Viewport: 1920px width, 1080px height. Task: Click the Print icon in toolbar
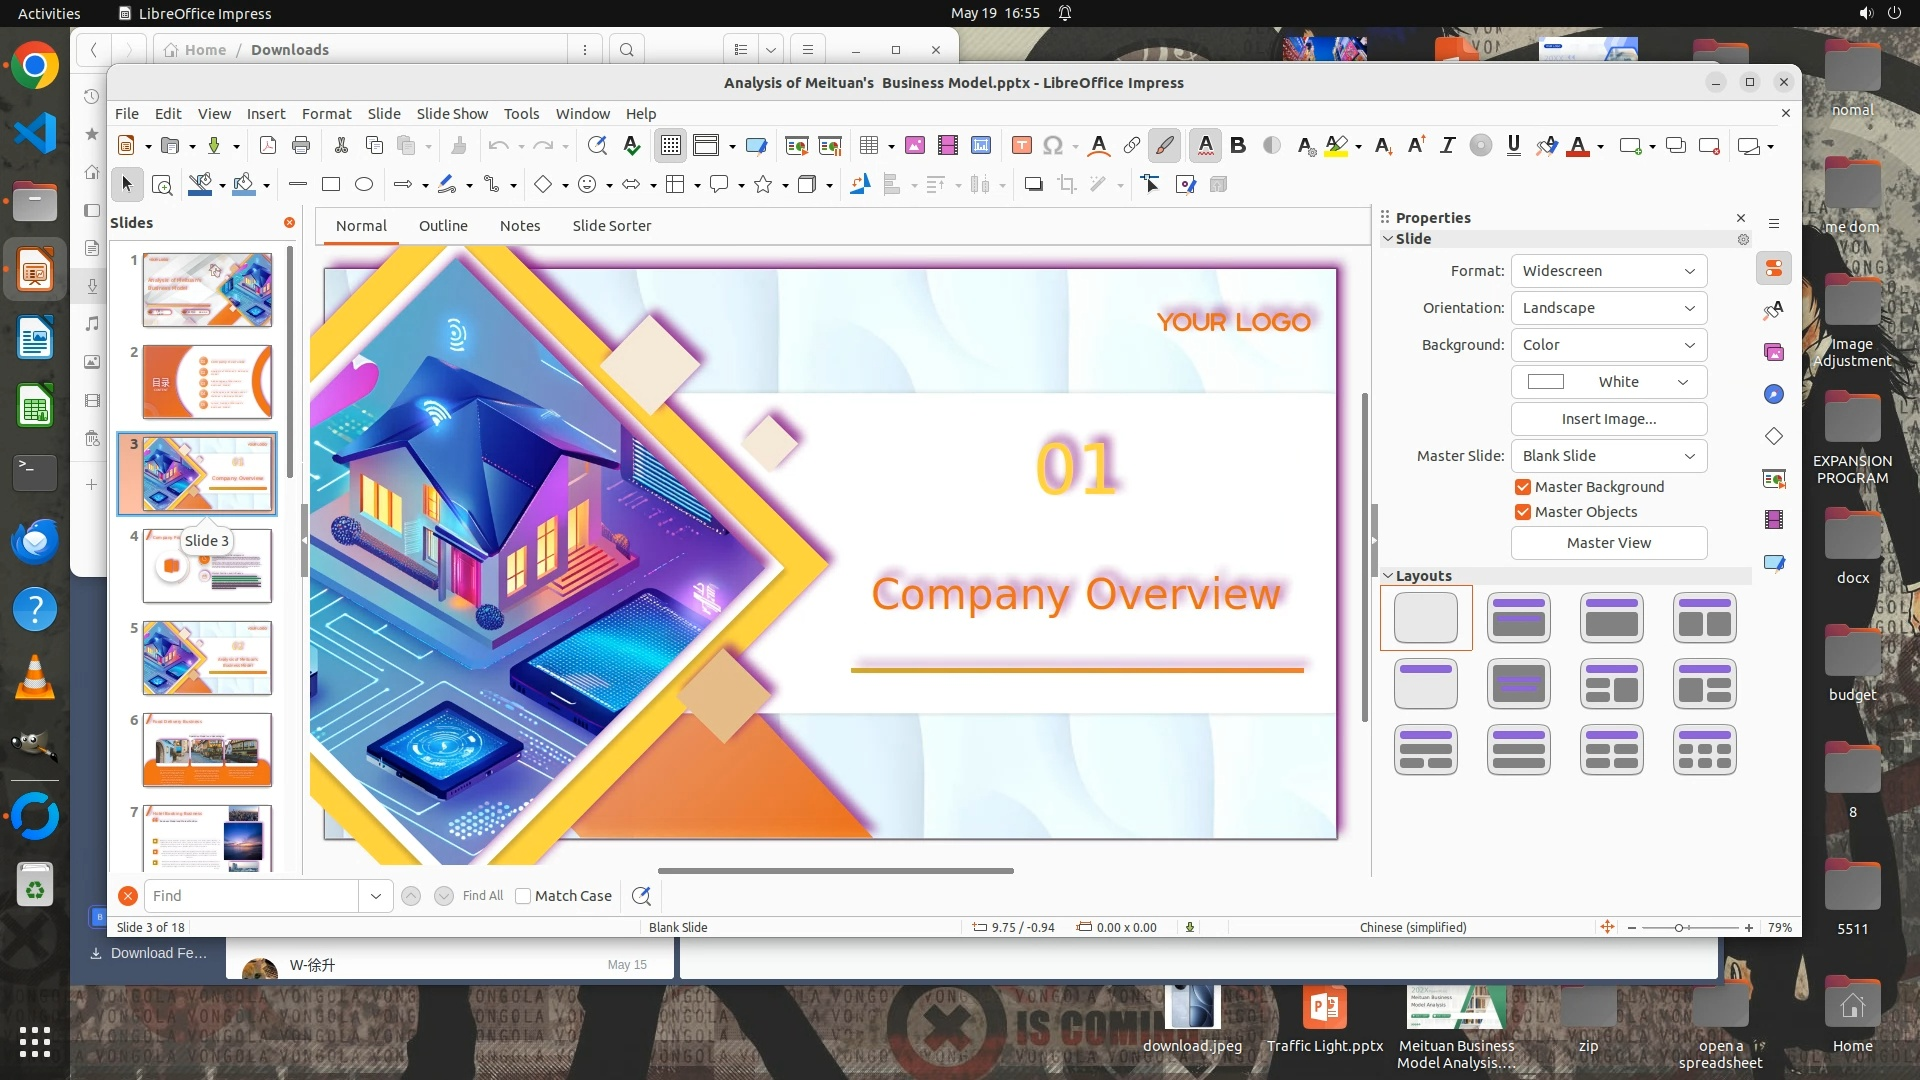click(301, 146)
